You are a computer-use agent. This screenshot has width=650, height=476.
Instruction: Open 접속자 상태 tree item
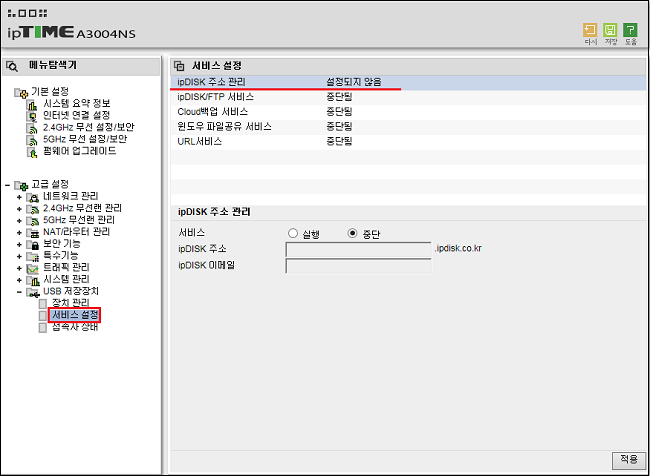[x=75, y=327]
